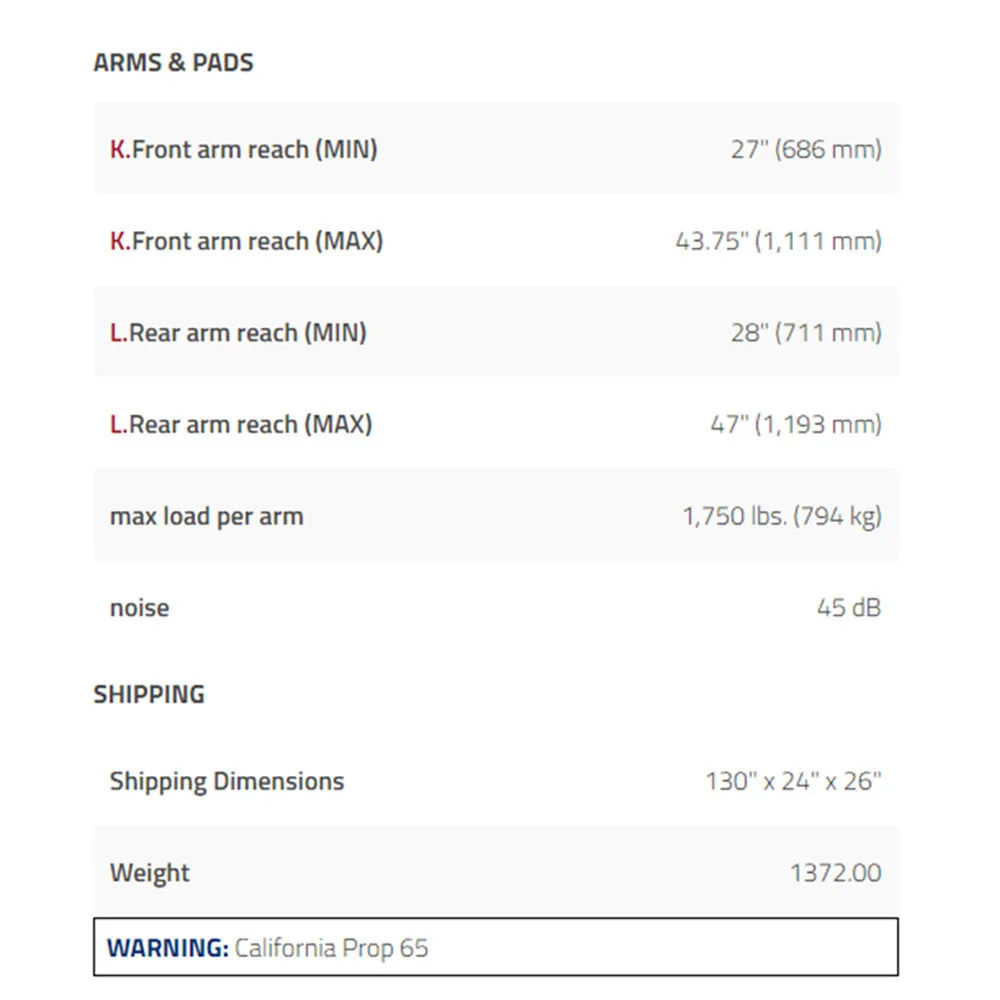1000x1000 pixels.
Task: Select the K.Front arm reach (MIN) row label
Action: 244,149
